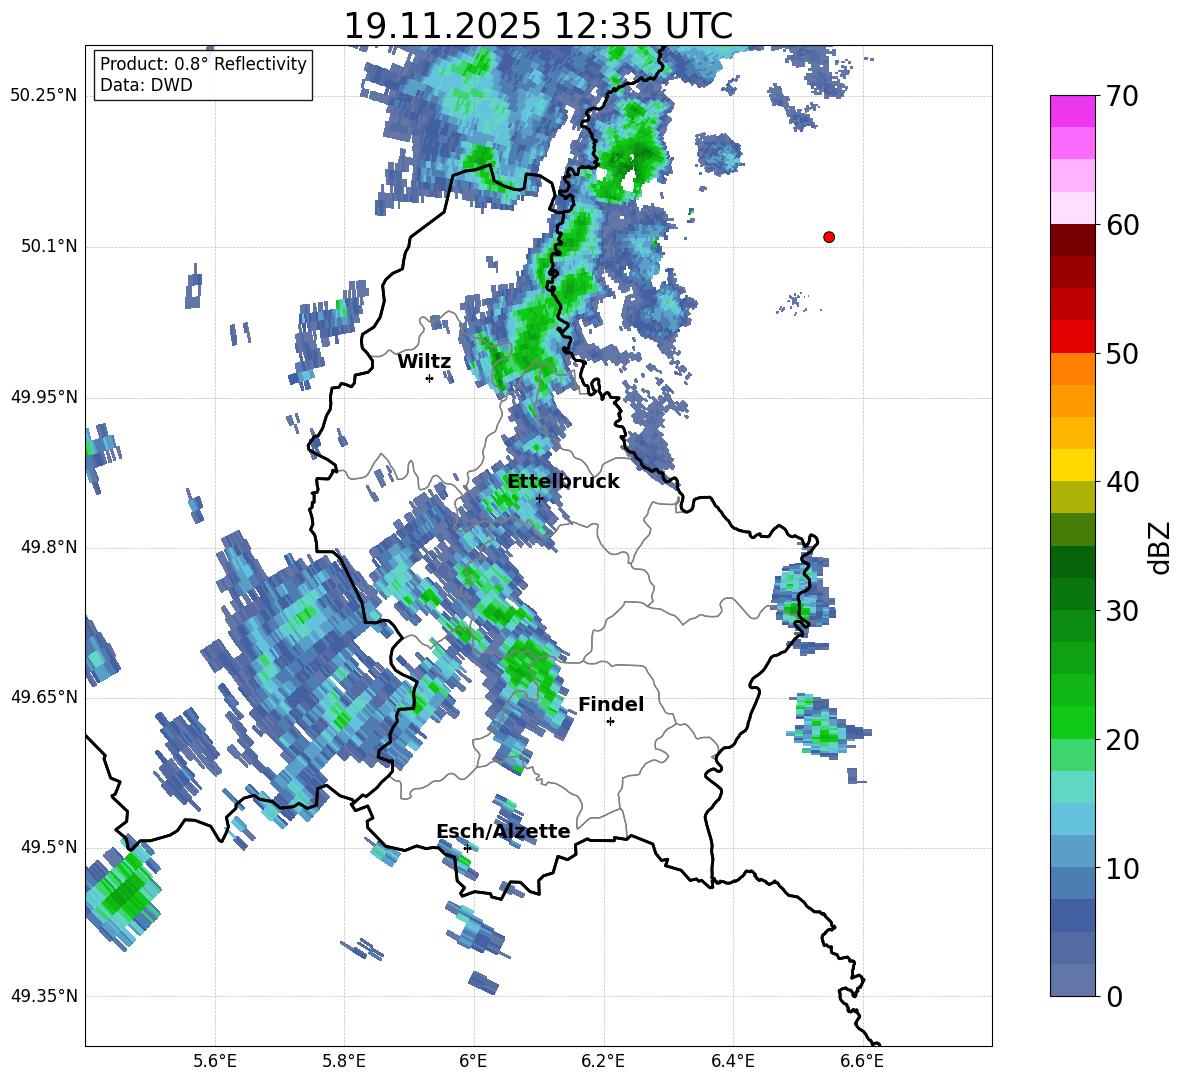Click the colorbar tick label '60'

pos(1122,225)
